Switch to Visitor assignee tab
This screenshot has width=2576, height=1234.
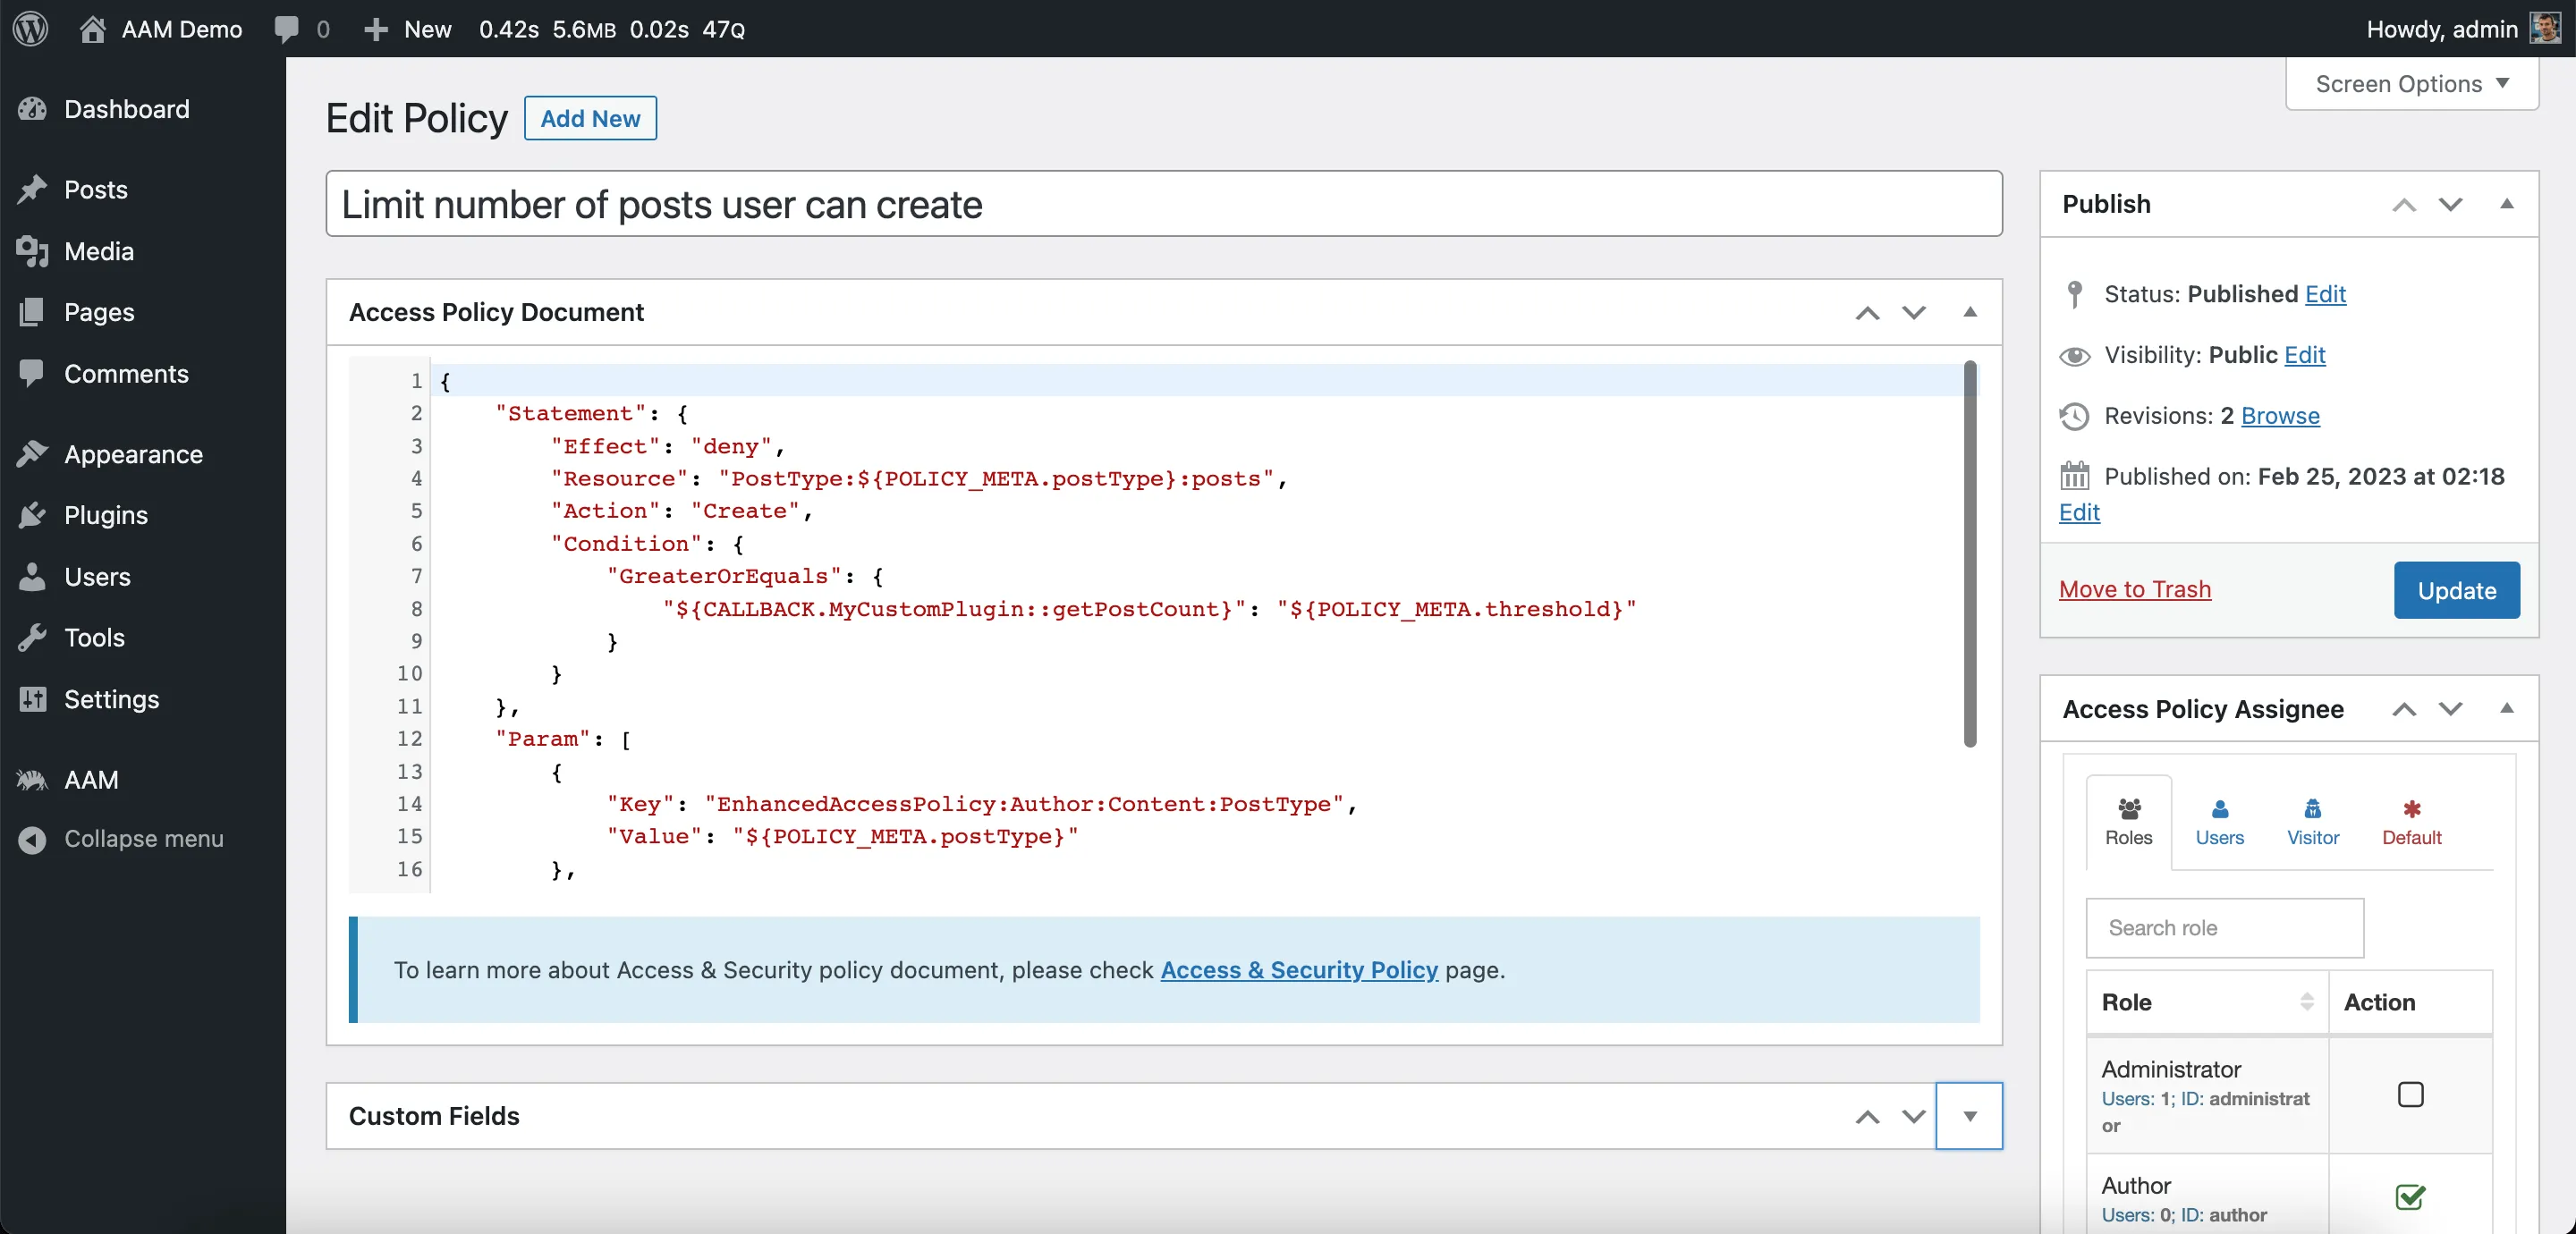[2312, 822]
